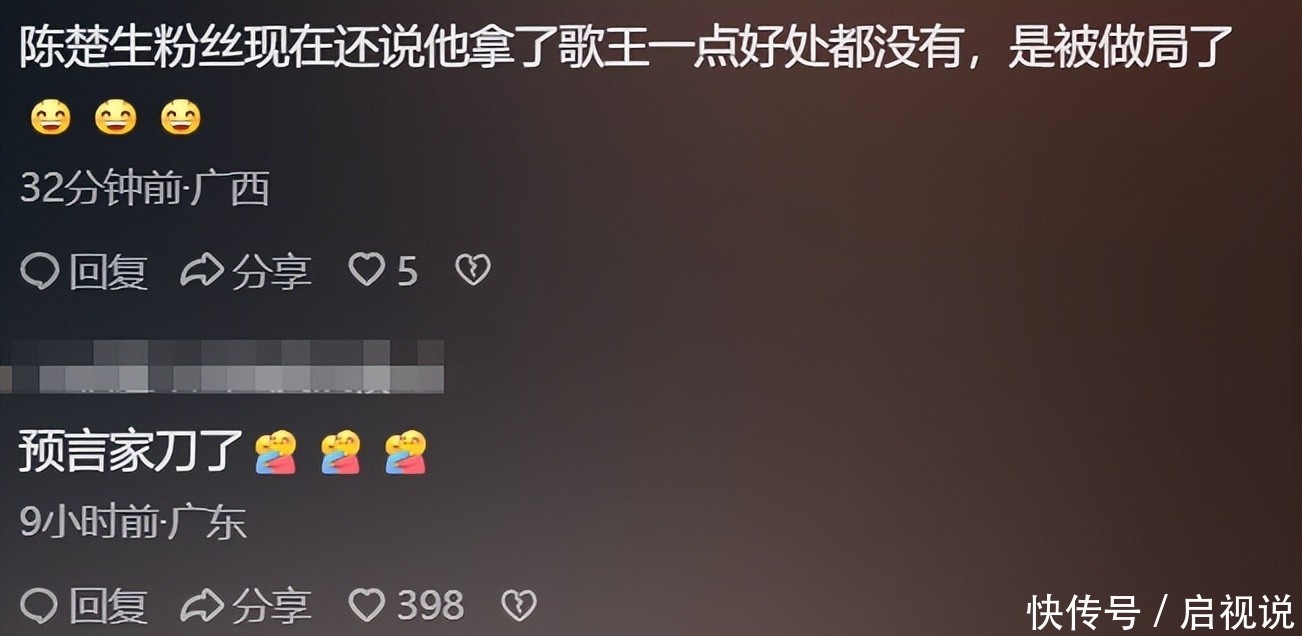The width and height of the screenshot is (1302, 636).
Task: Click the 快传号 / 启视说 watermark
Action: tap(1161, 610)
